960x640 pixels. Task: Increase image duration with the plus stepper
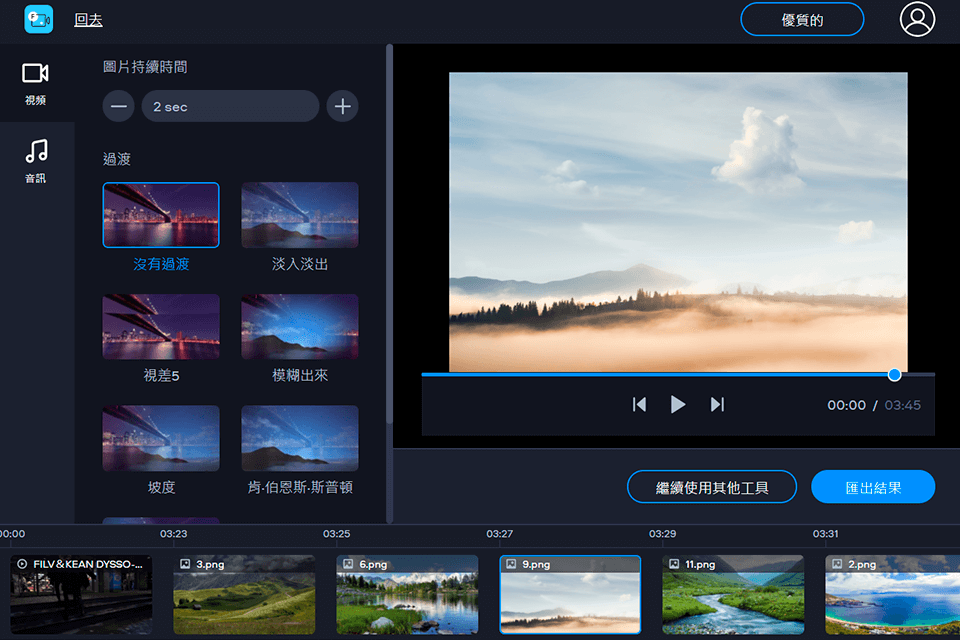coord(343,106)
